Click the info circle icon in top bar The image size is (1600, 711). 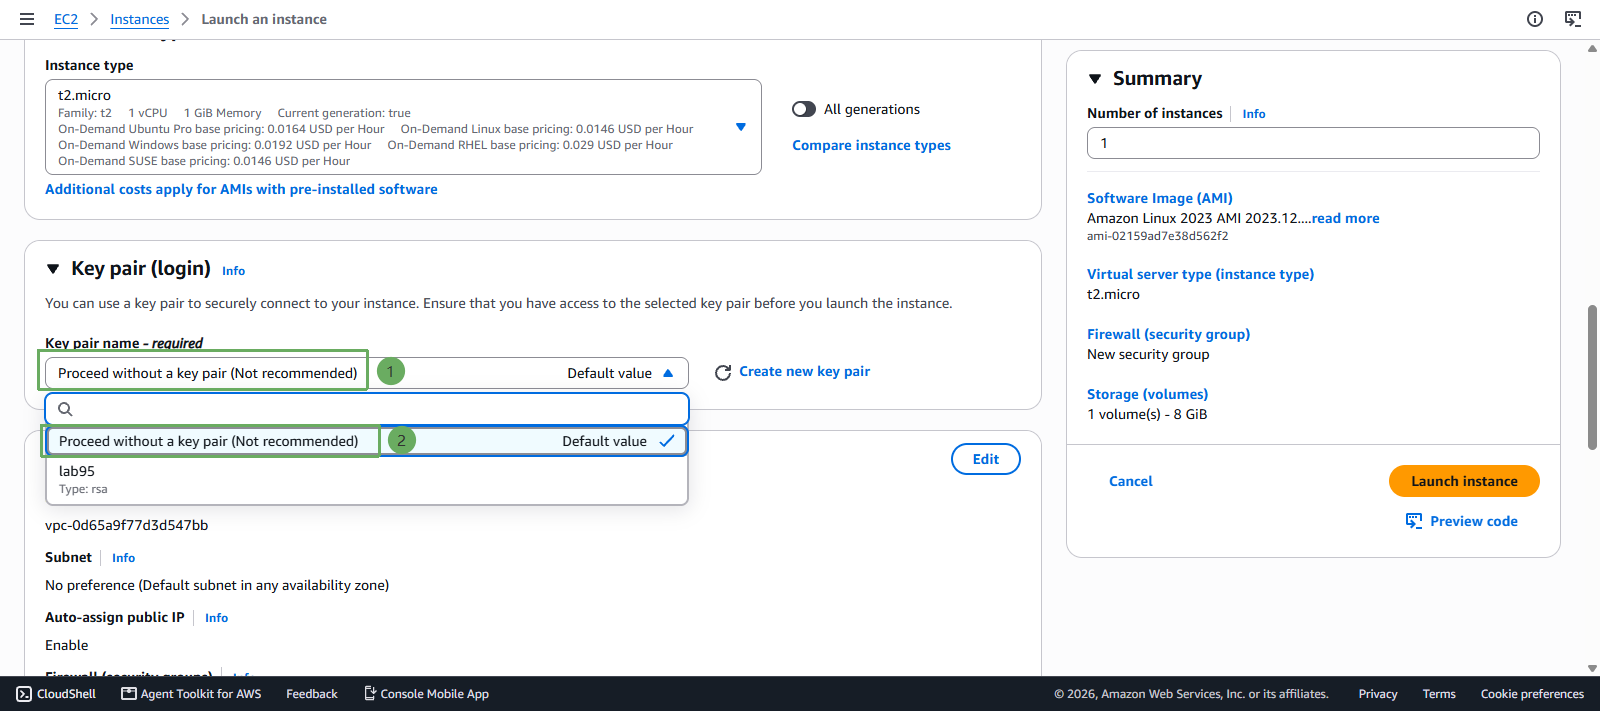[1535, 19]
